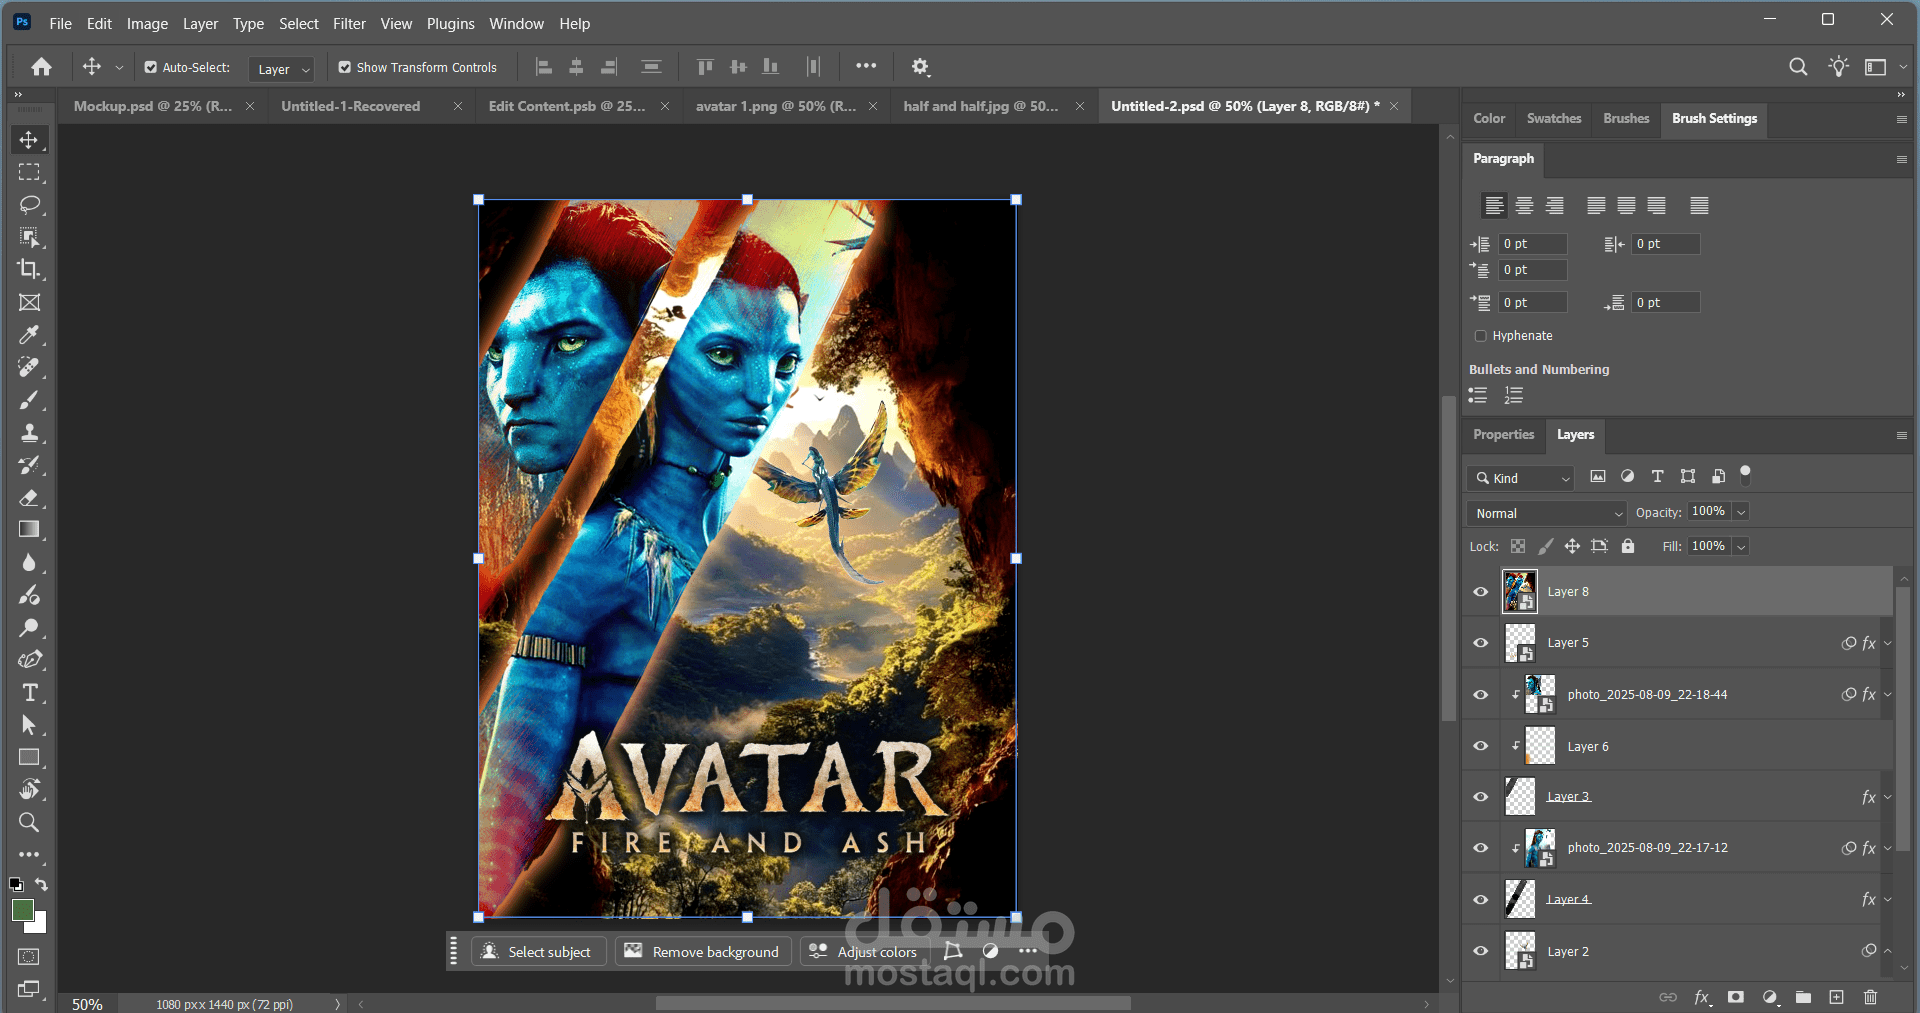Select the Crop tool
This screenshot has height=1013, width=1920.
(x=29, y=269)
